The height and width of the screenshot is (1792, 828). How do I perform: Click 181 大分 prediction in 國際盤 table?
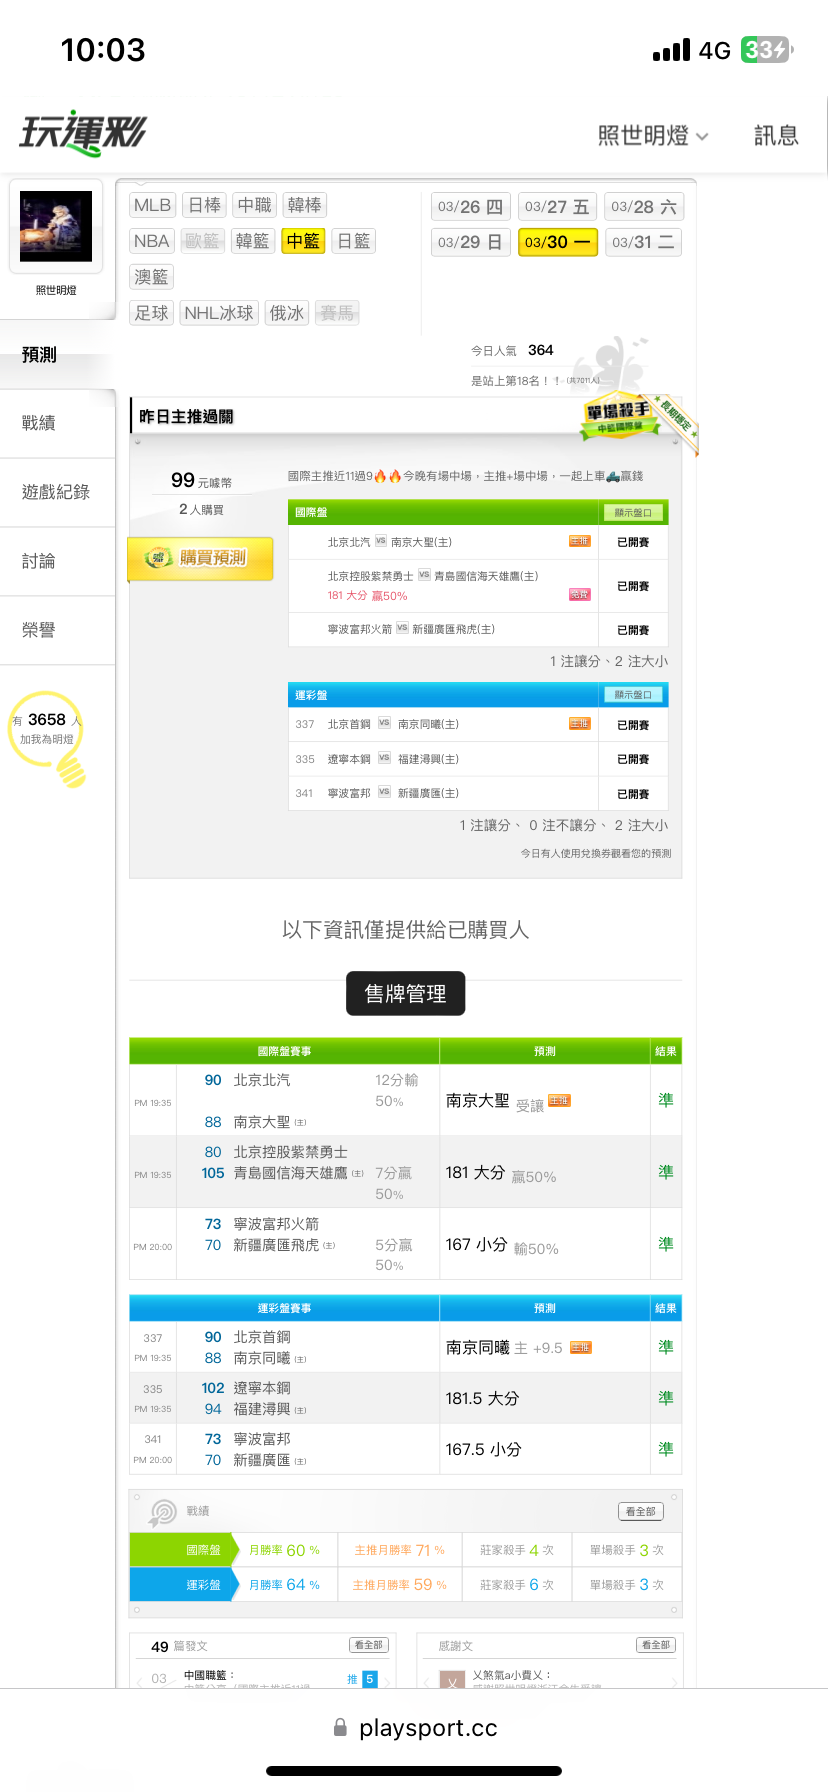coord(501,1173)
